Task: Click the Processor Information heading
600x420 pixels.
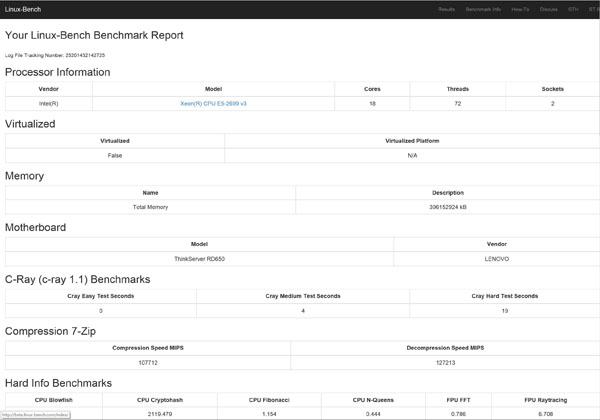Action: (57, 72)
